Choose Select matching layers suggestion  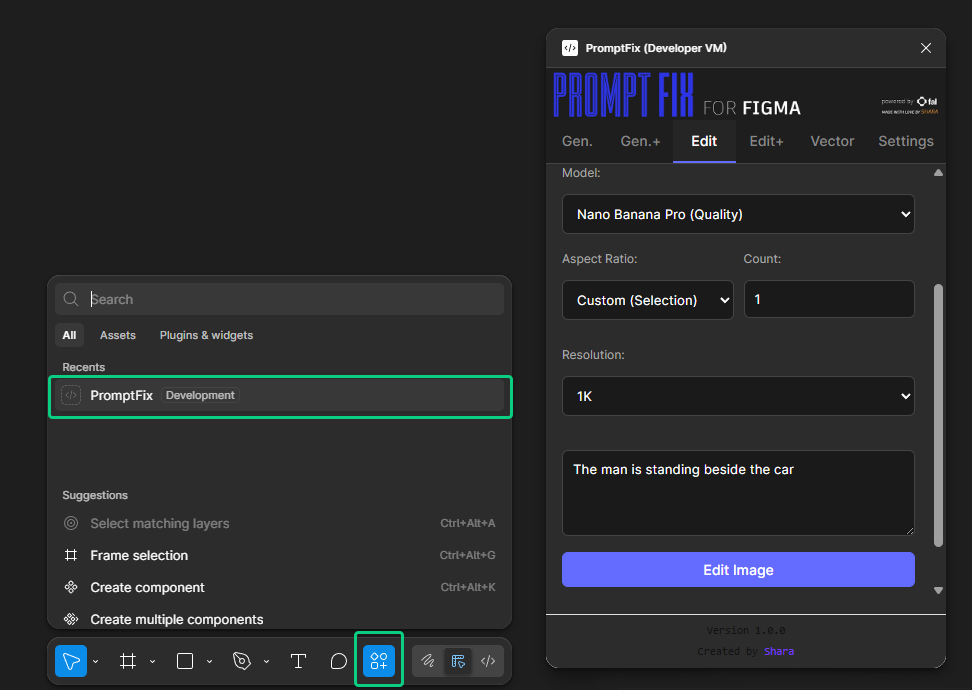(280, 523)
